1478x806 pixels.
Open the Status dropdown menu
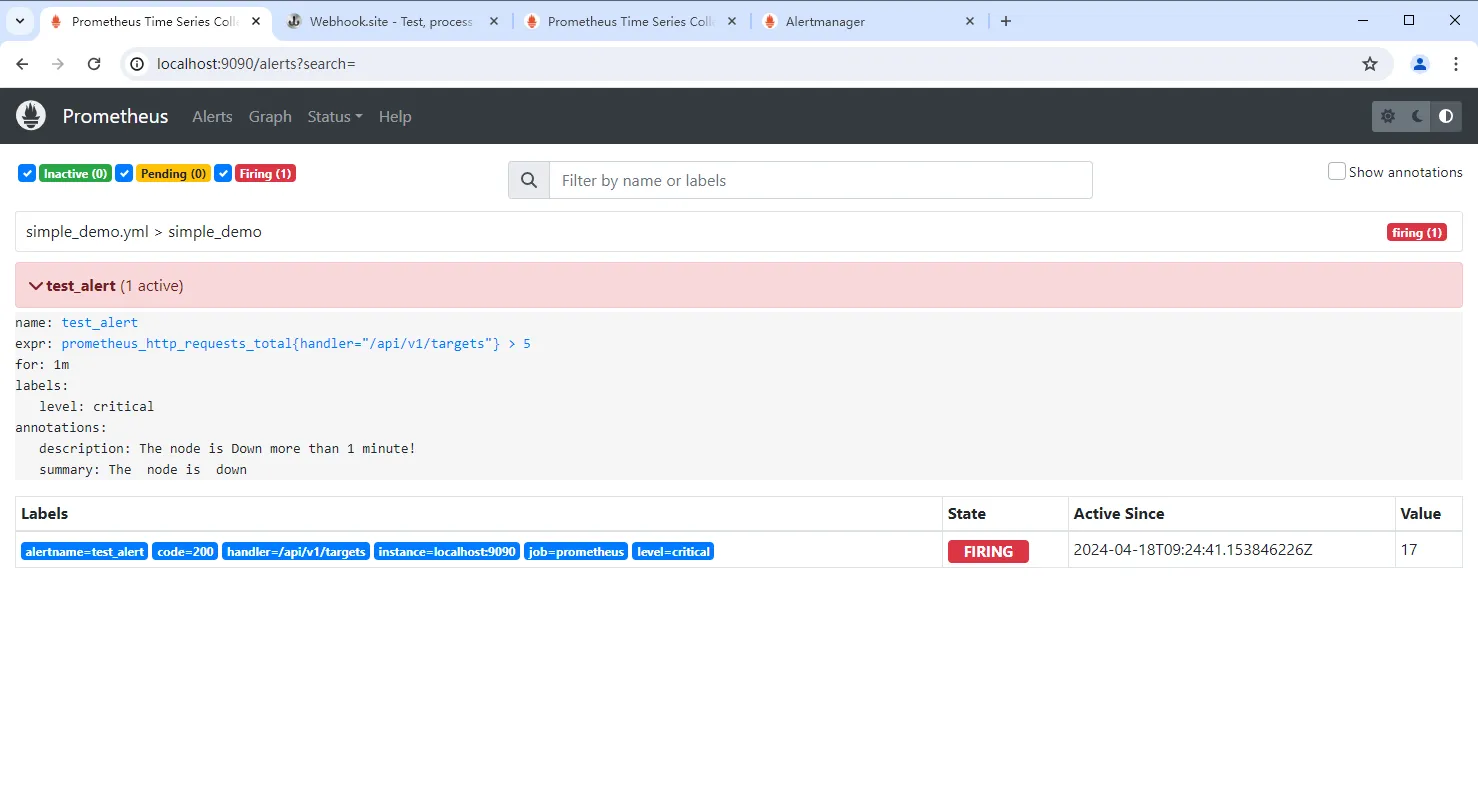(335, 116)
